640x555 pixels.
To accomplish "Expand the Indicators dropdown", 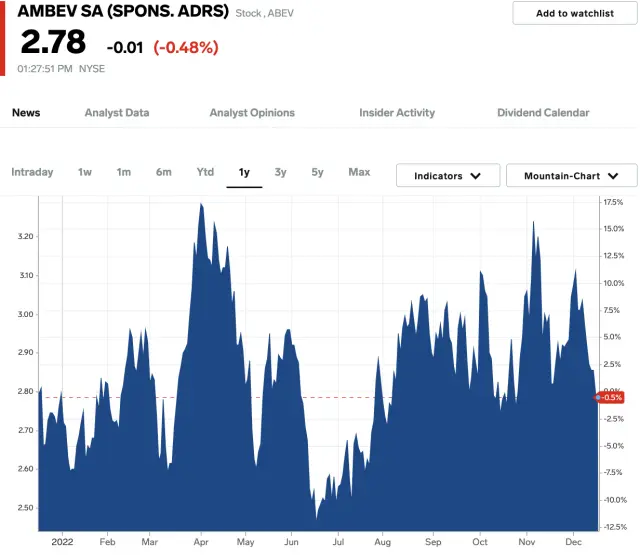I will point(447,176).
